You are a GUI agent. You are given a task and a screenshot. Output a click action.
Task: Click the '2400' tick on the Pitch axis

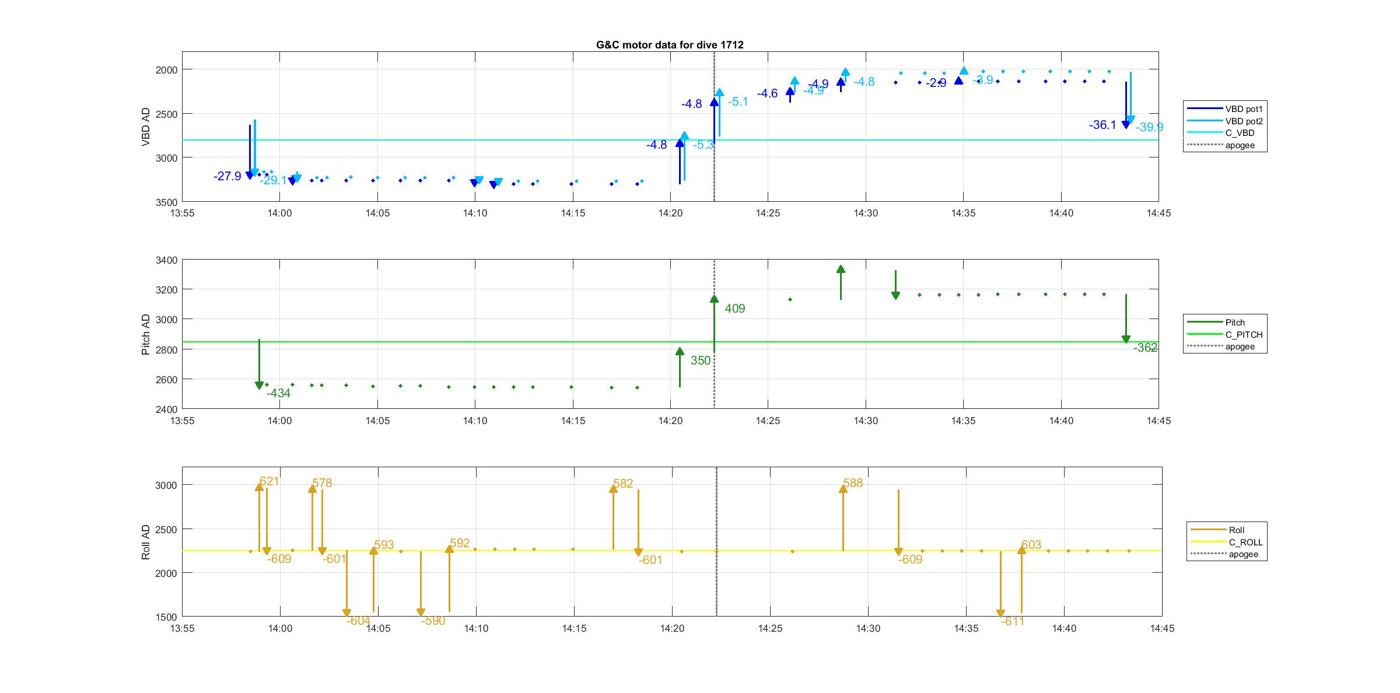click(166, 410)
